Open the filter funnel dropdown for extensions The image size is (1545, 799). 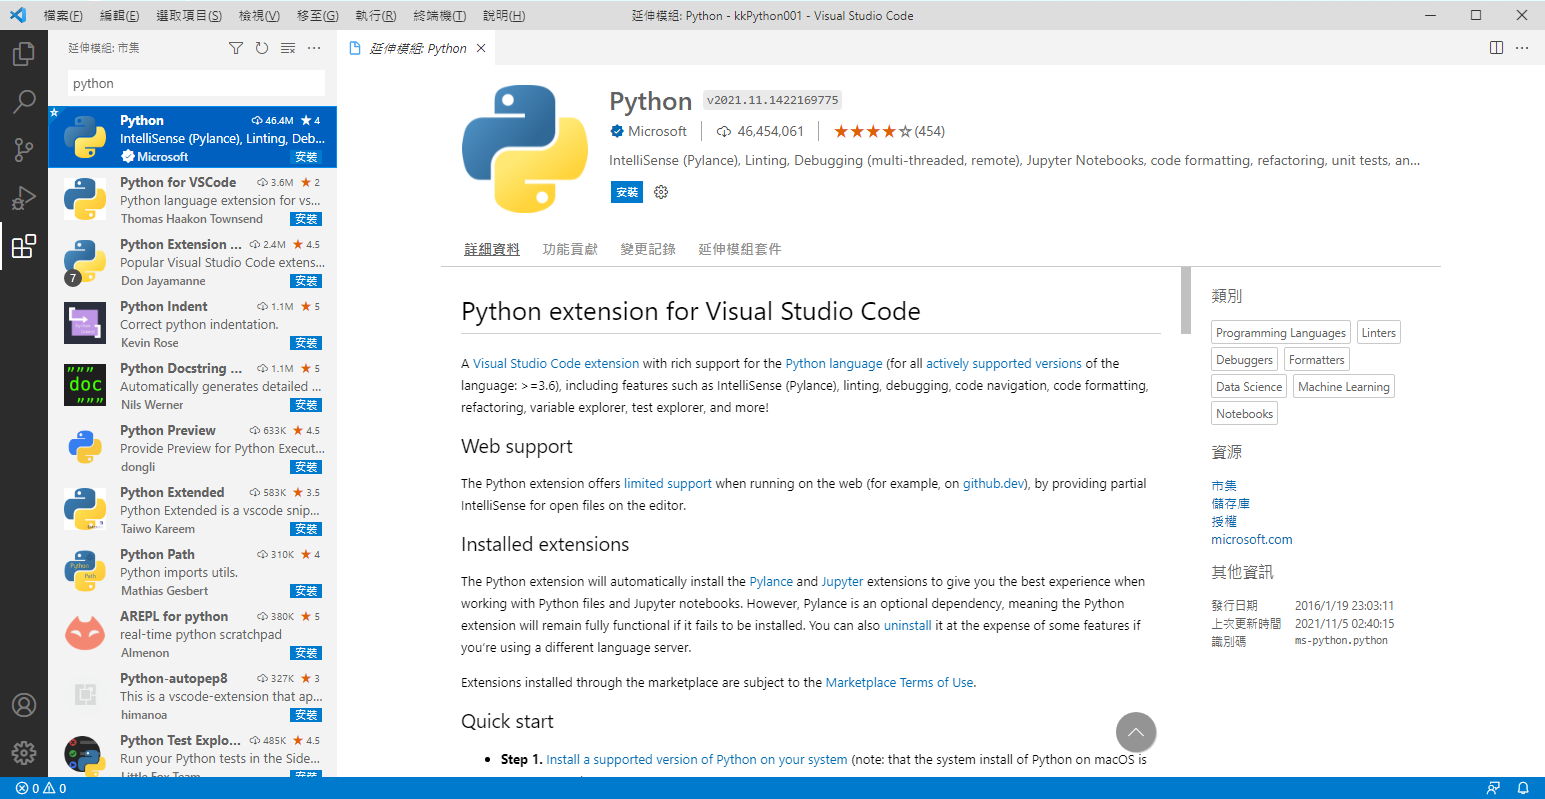pyautogui.click(x=236, y=47)
